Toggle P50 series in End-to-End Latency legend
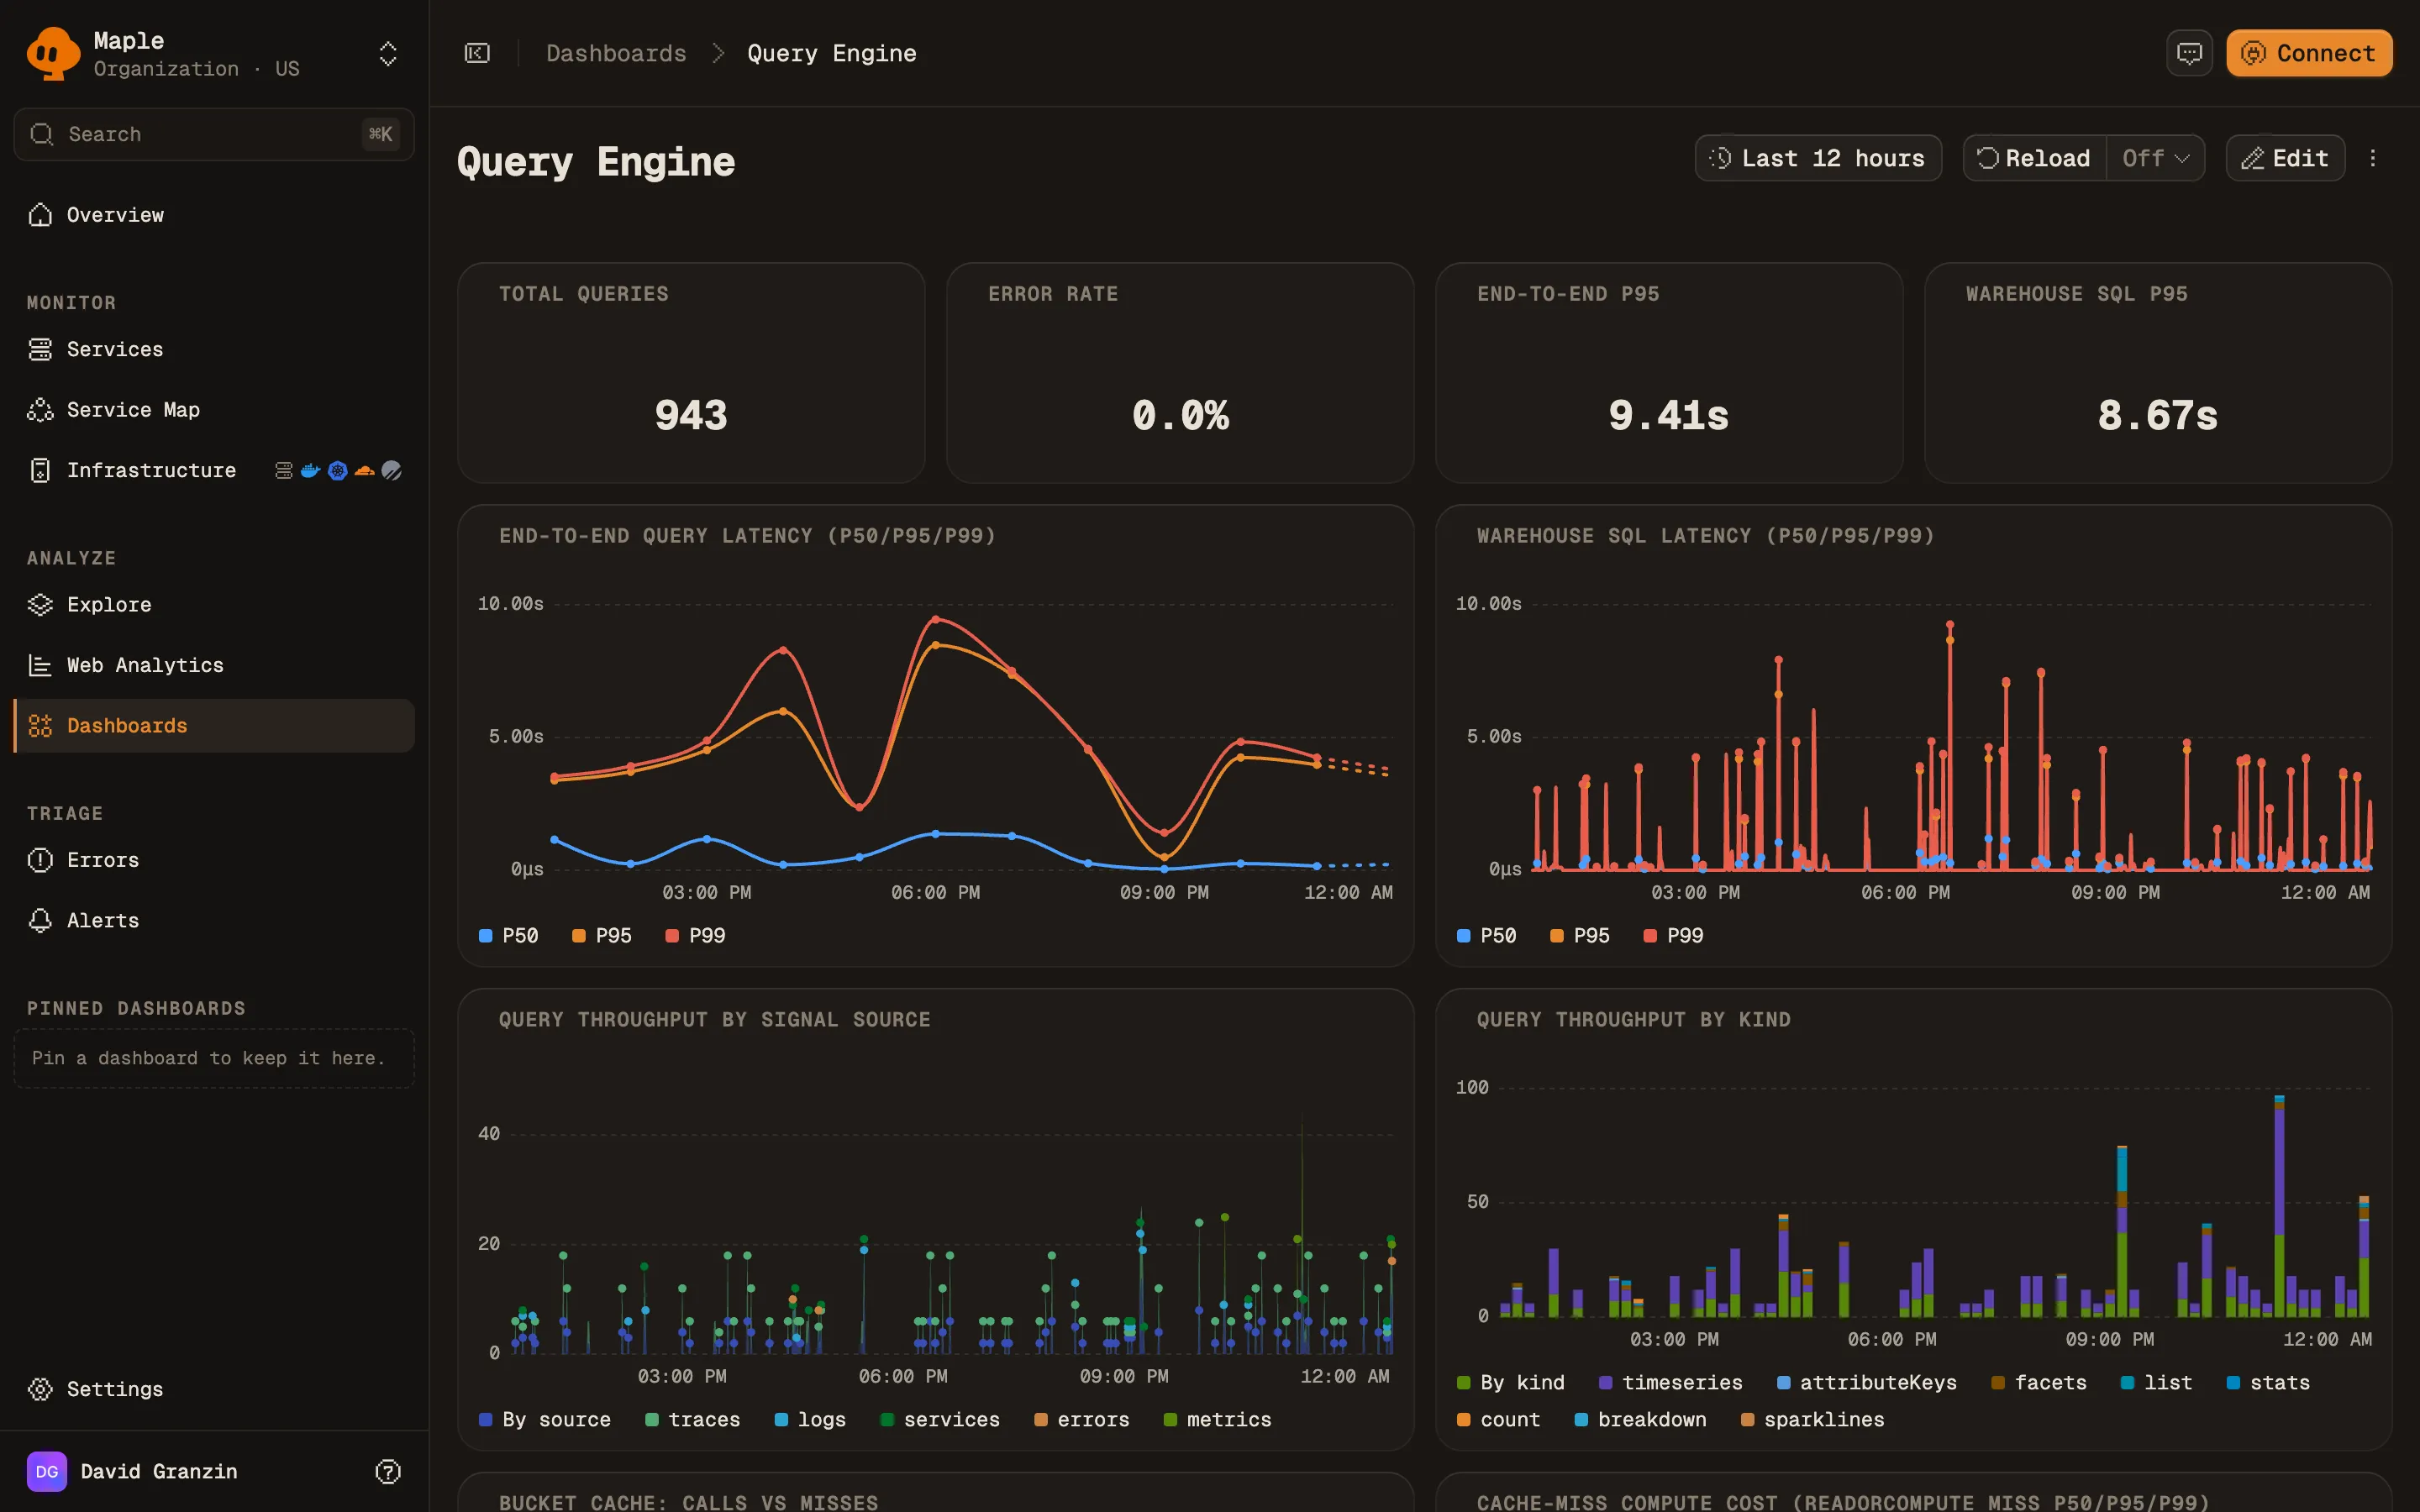2420x1512 pixels. [x=509, y=936]
